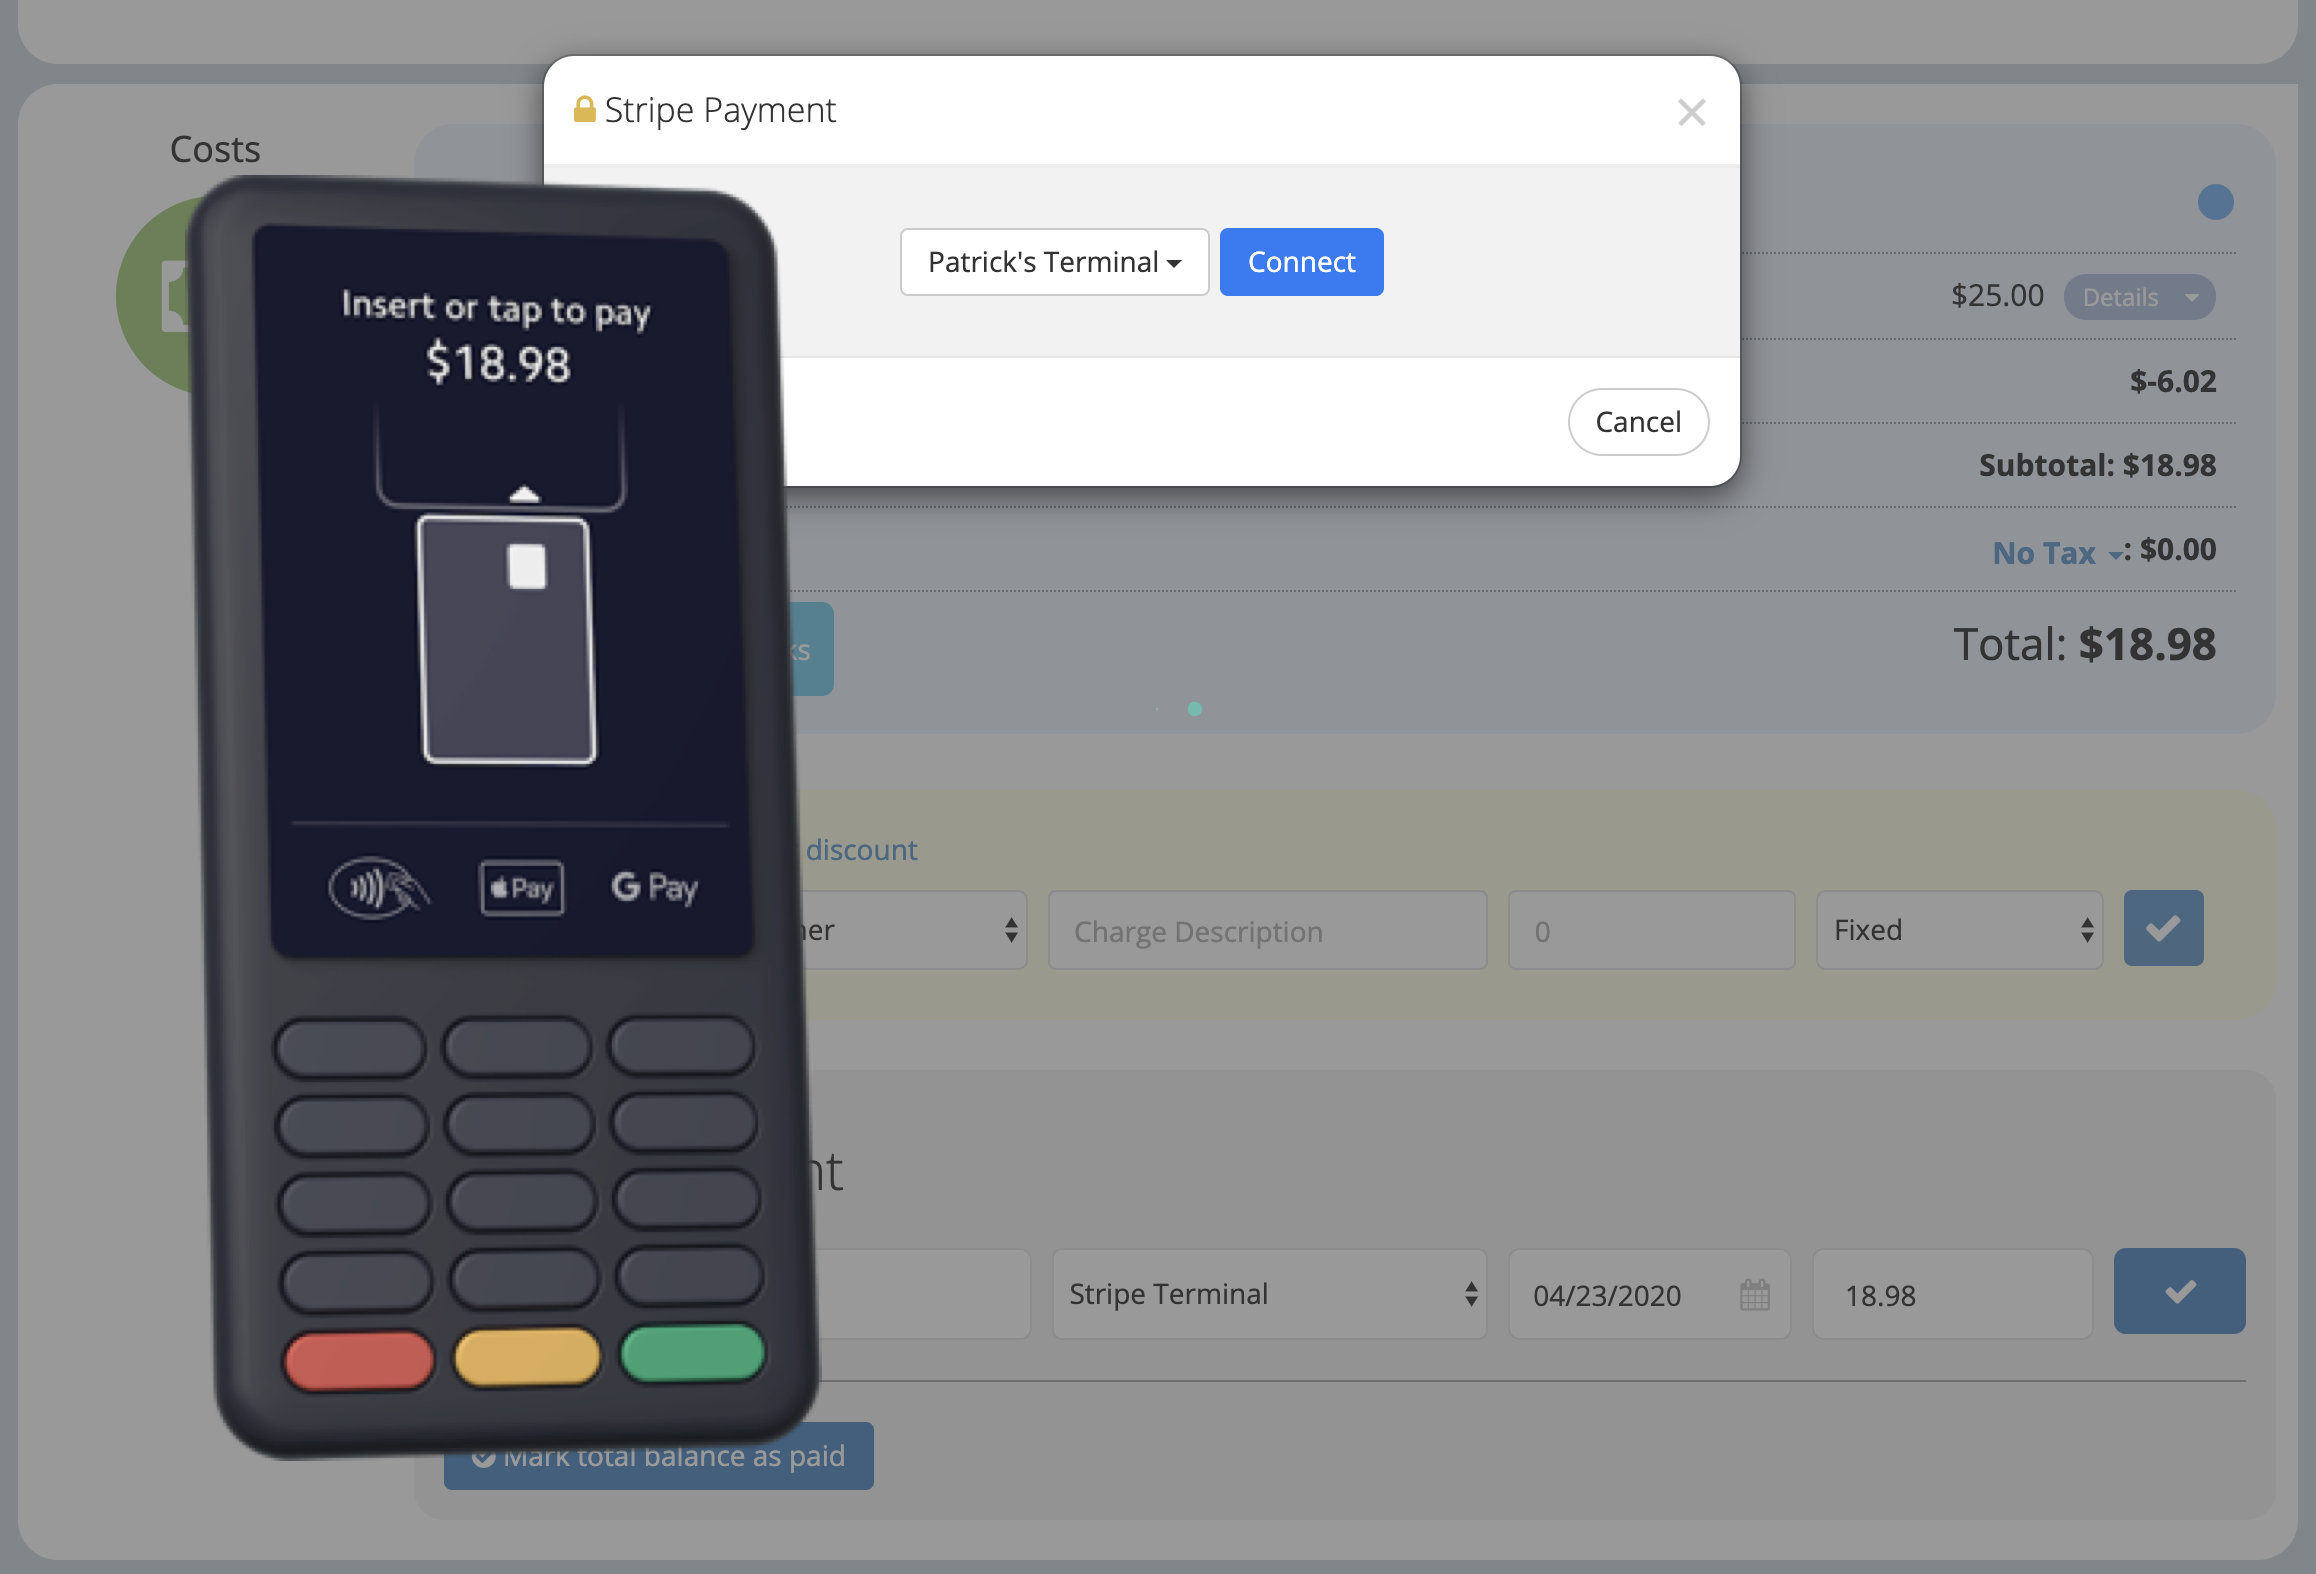The image size is (2316, 1574).
Task: Submit payment with the checkmark button beside 18.98
Action: click(2179, 1291)
